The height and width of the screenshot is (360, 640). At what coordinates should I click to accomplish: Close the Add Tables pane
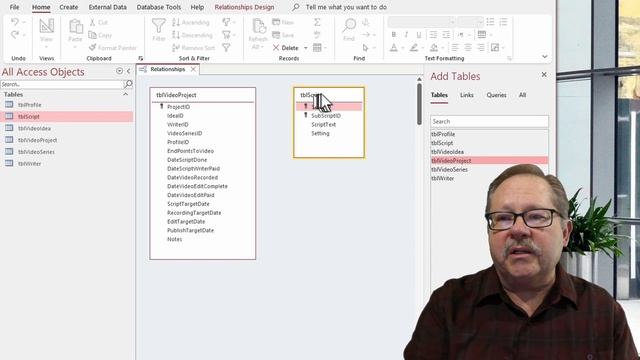click(544, 75)
